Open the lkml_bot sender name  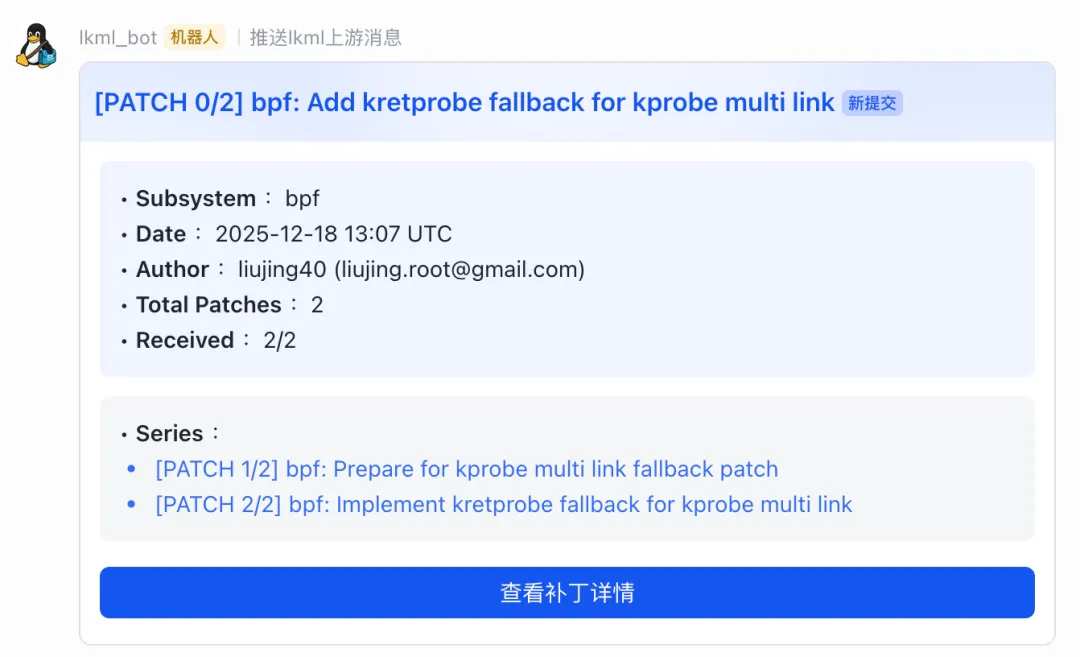pyautogui.click(x=118, y=37)
